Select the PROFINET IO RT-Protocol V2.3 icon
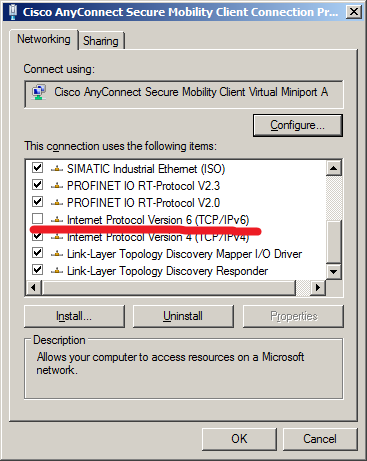The width and height of the screenshot is (367, 461). pyautogui.click(x=57, y=186)
